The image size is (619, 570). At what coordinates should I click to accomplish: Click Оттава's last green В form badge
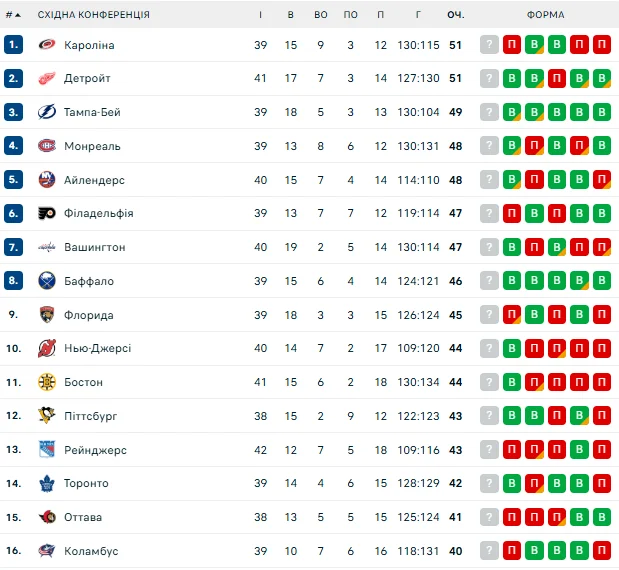point(601,517)
